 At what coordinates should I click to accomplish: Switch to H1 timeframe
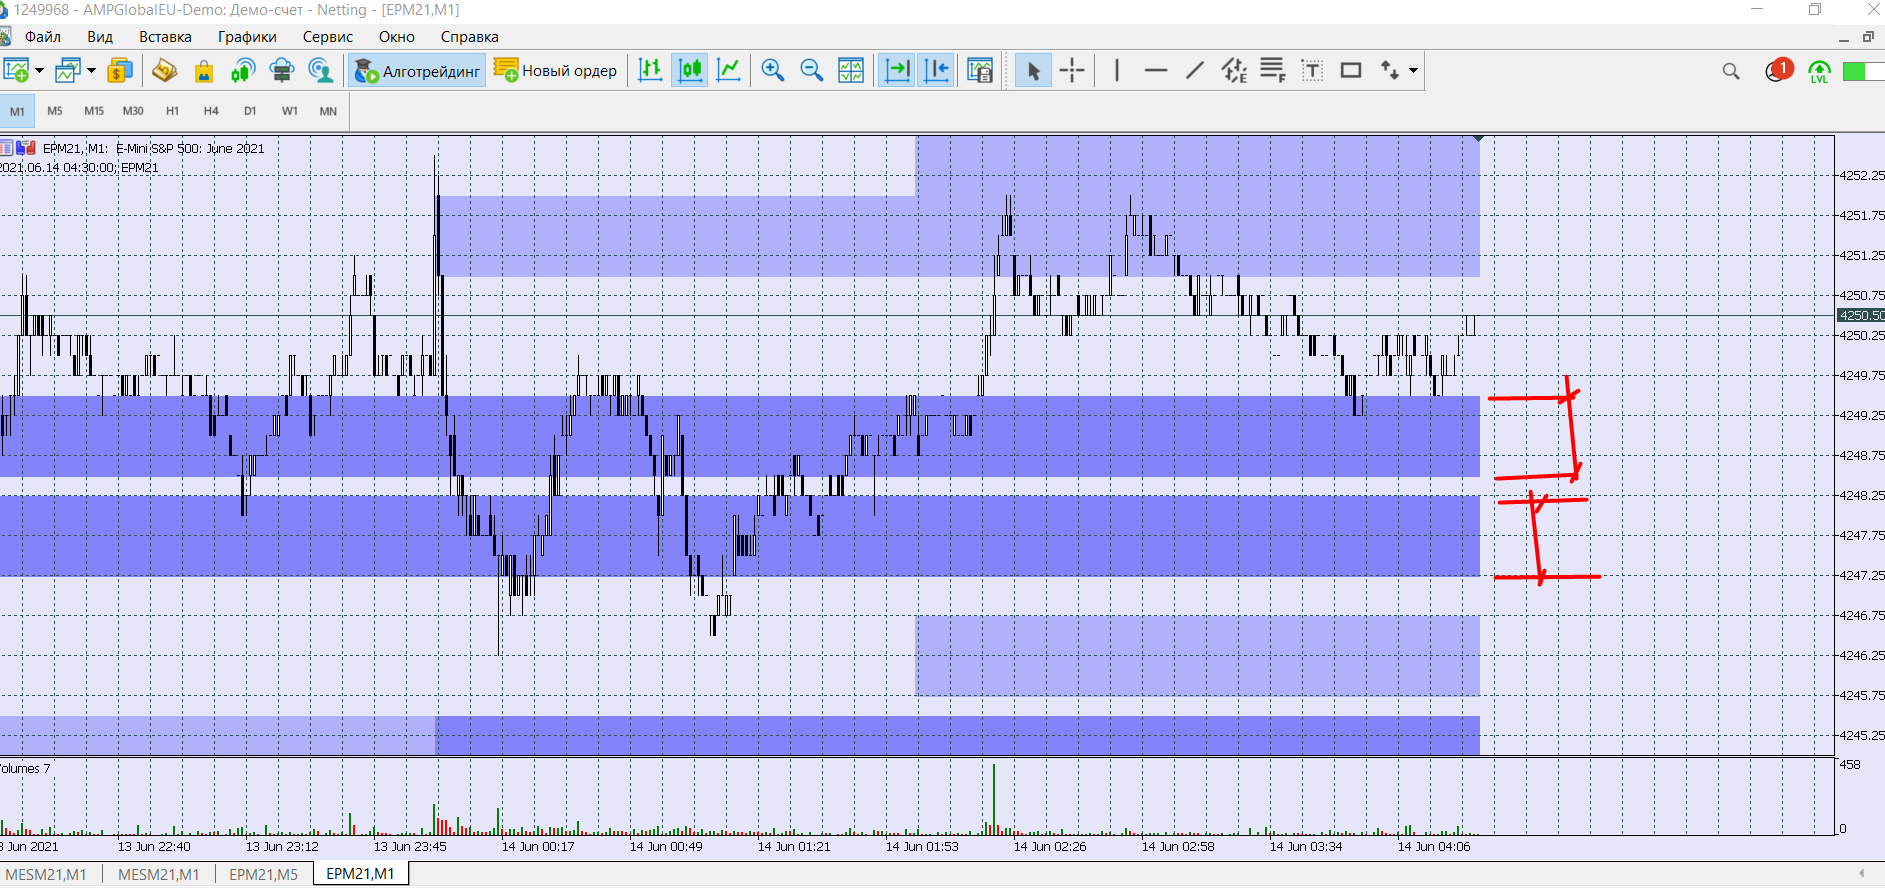coord(173,111)
